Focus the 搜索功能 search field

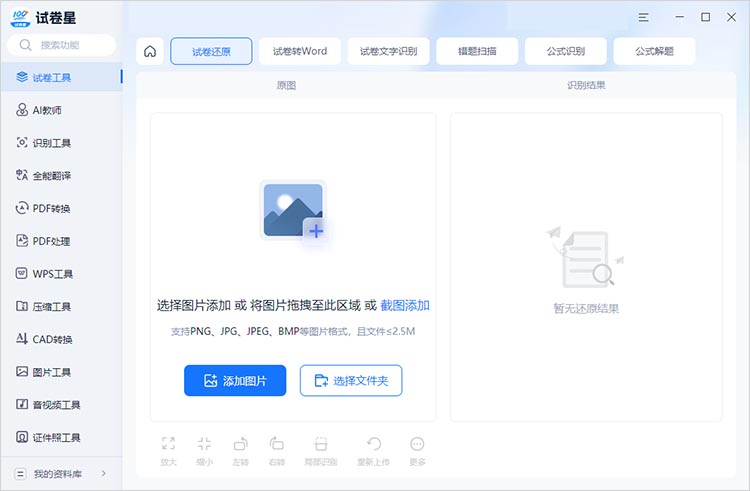61,45
